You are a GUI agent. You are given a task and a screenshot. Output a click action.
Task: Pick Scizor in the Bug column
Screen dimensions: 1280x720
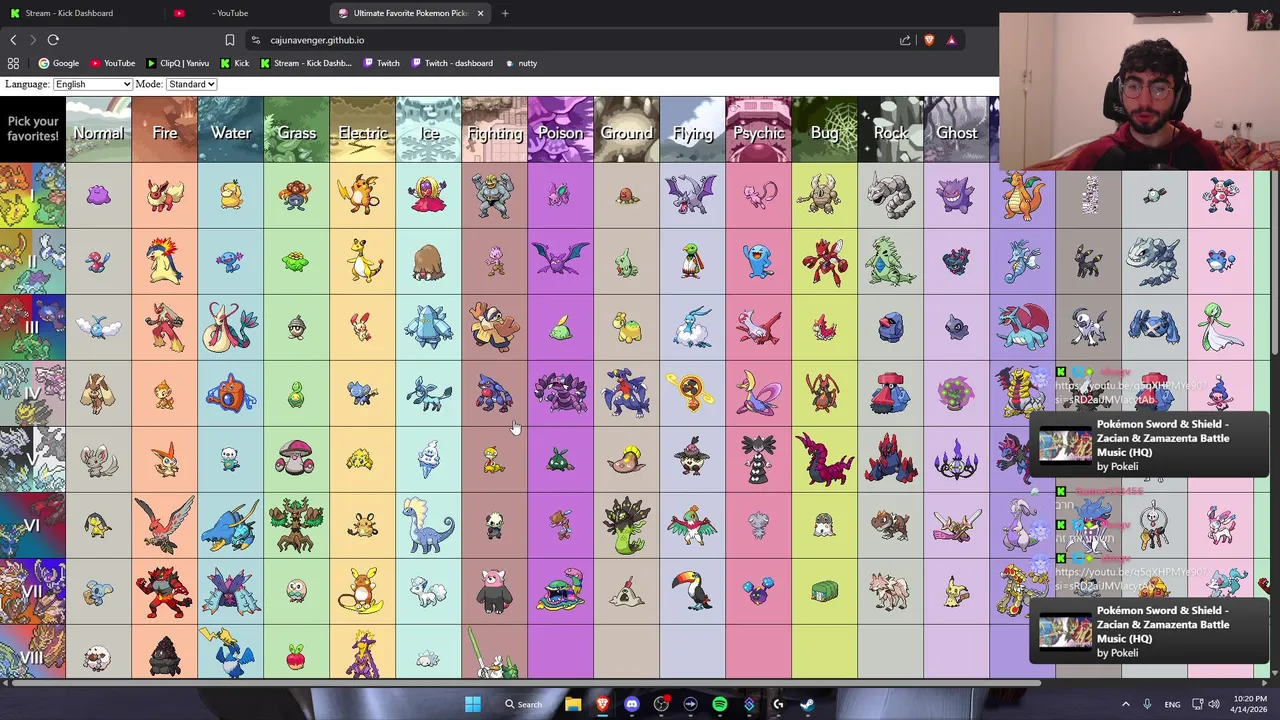tap(825, 262)
